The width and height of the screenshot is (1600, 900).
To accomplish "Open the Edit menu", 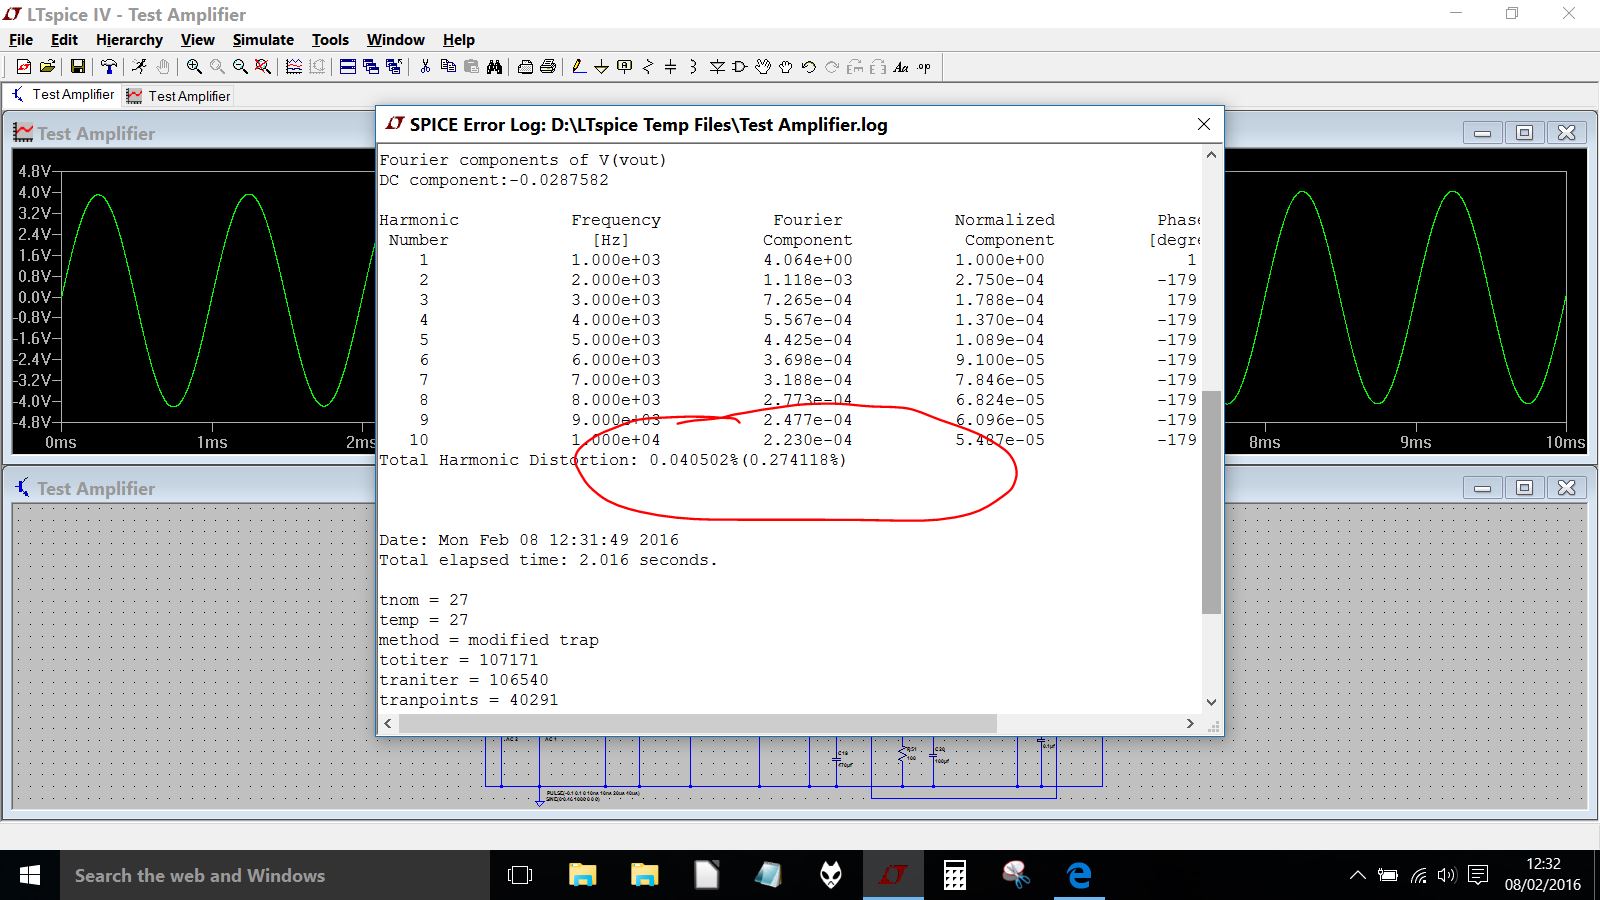I will coord(64,40).
